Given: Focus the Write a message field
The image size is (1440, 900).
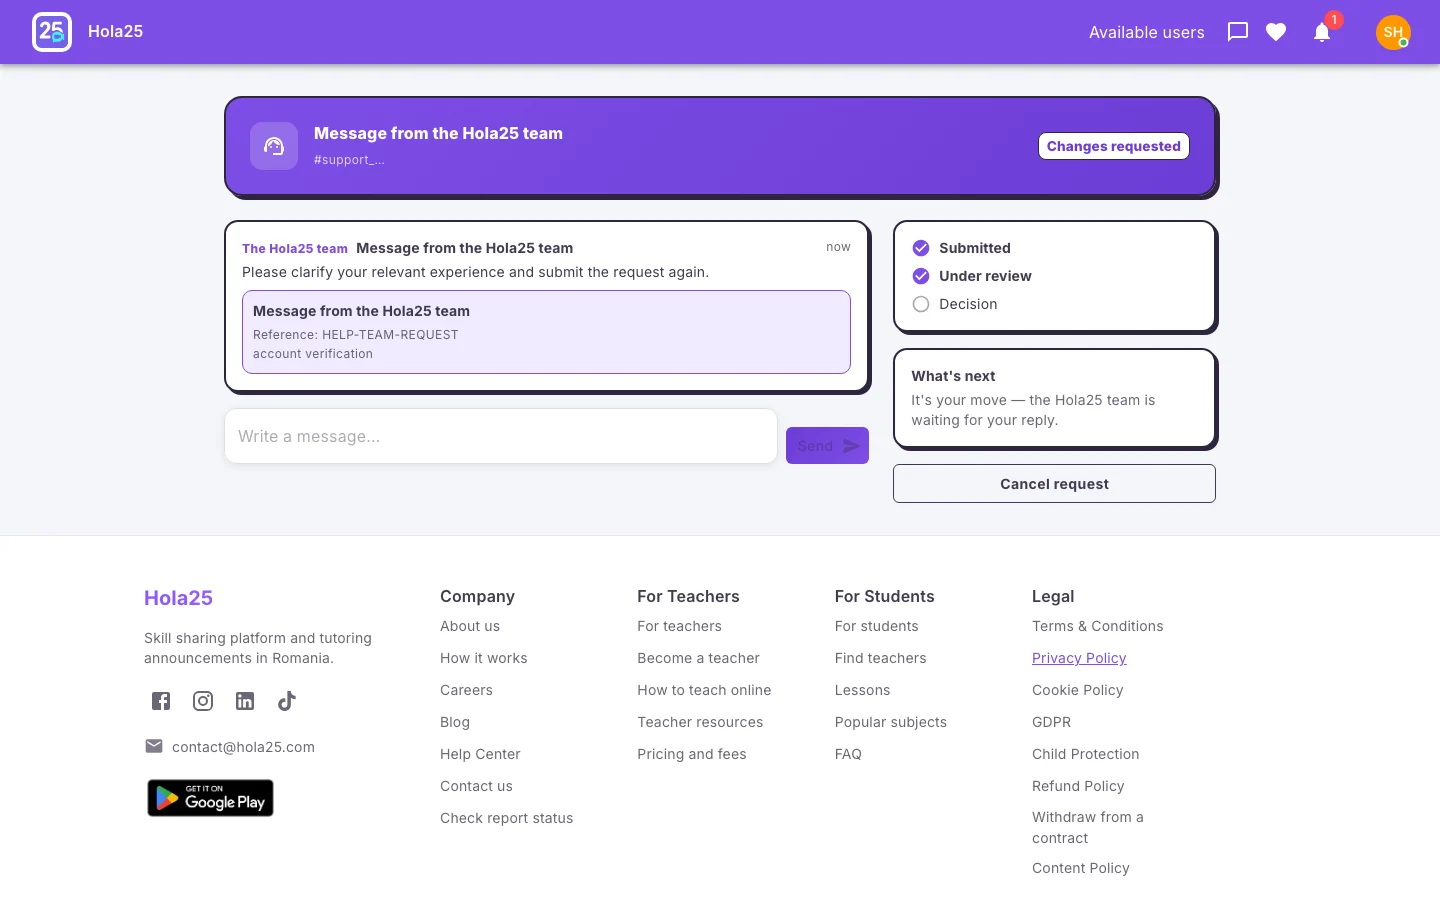Looking at the screenshot, I should 501,436.
